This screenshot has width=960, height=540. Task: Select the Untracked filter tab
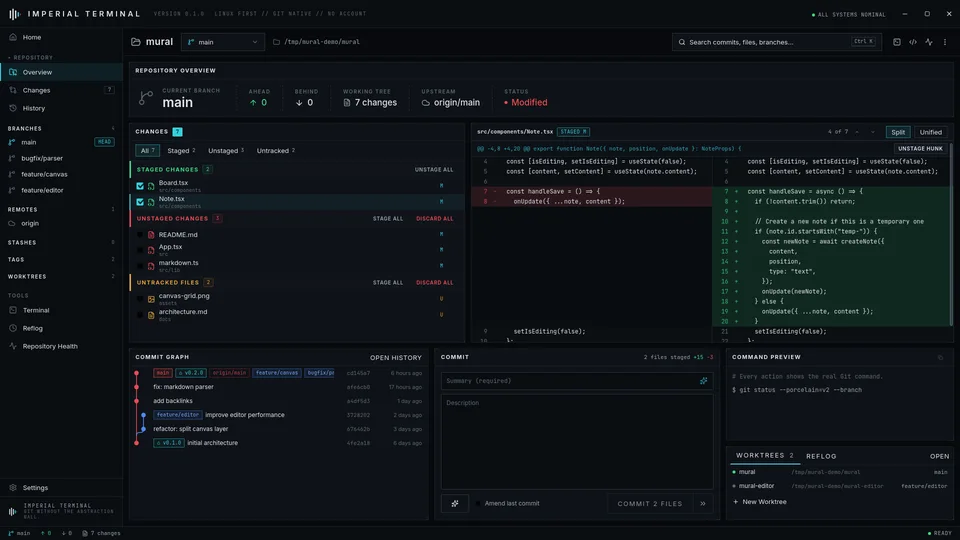point(276,151)
